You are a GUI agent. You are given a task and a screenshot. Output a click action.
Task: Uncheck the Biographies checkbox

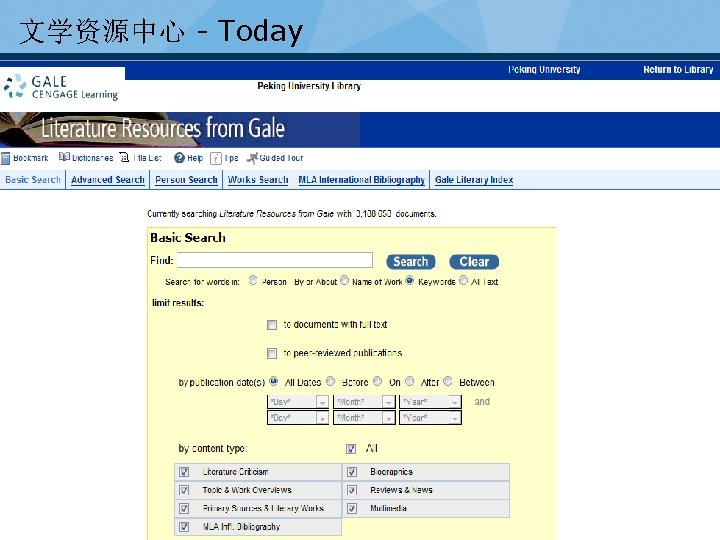tap(352, 472)
